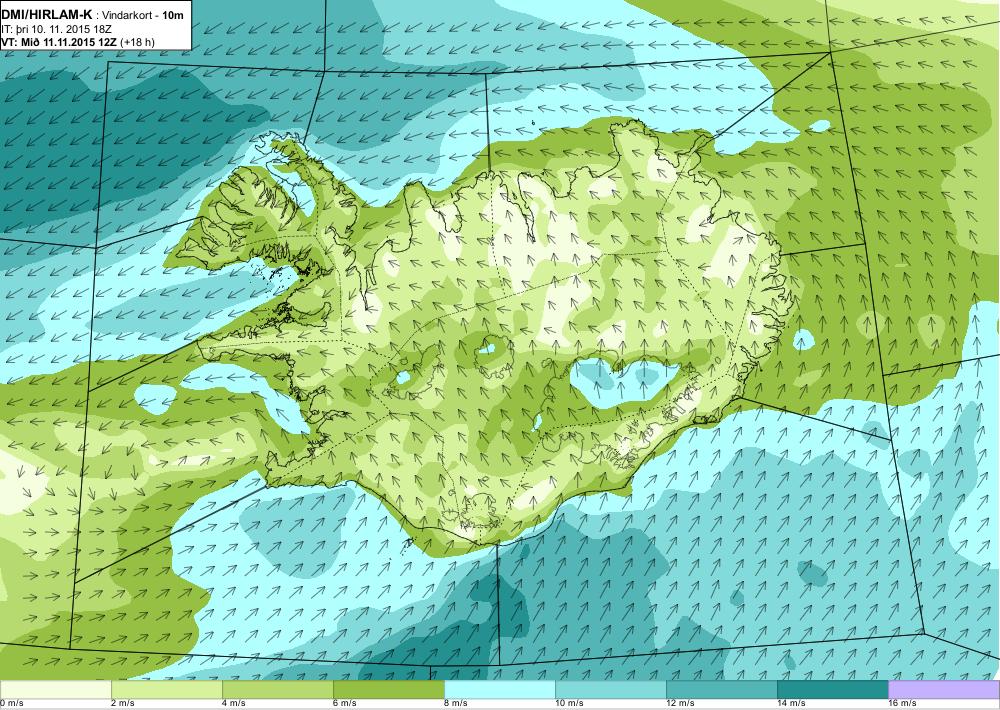Screen dimensions: 1000x710
Task: Click the 10–12 m/s turquoise legend swatch
Action: 610,690
